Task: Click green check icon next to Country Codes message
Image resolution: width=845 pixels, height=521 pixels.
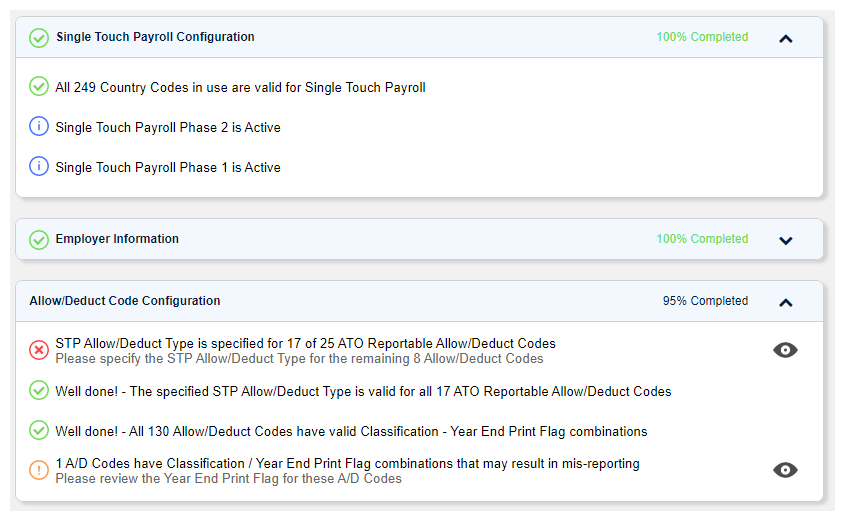Action: [x=39, y=87]
